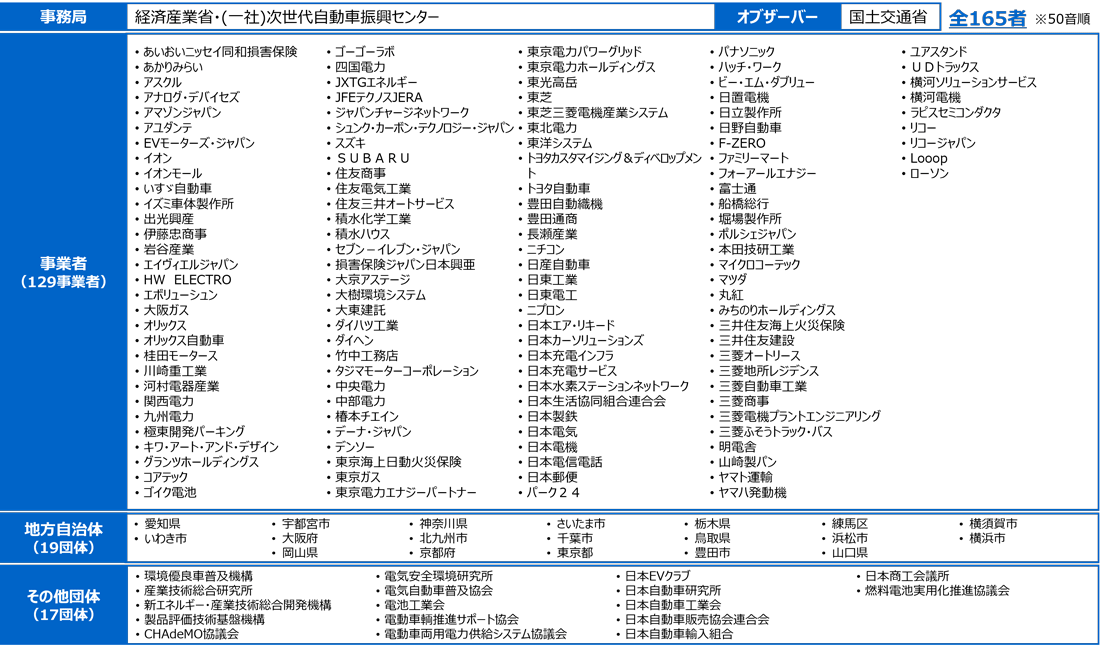Click the 経済産業省 secretariat text field
The image size is (1100, 648).
coord(420,18)
